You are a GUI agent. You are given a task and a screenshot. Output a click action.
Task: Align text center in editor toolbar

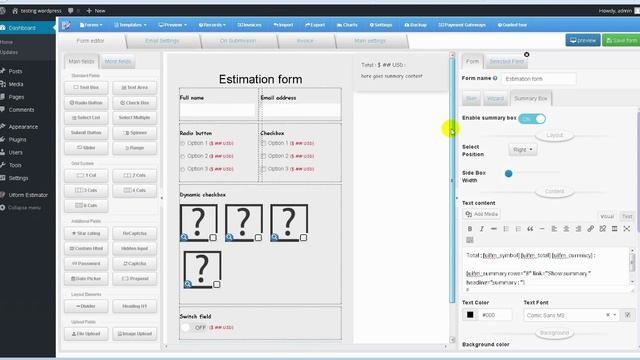(566, 229)
